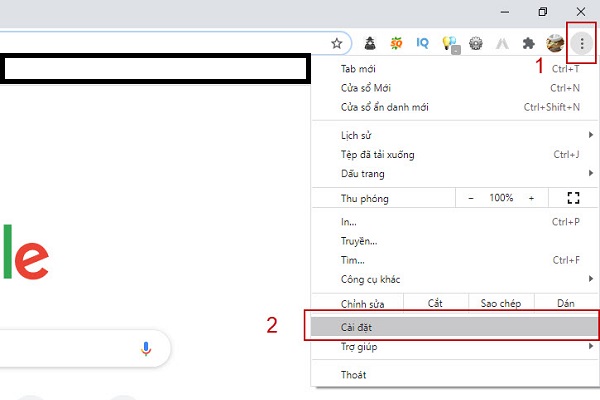600x400 pixels.
Task: Open the incognito spy extension icon
Action: click(x=370, y=43)
